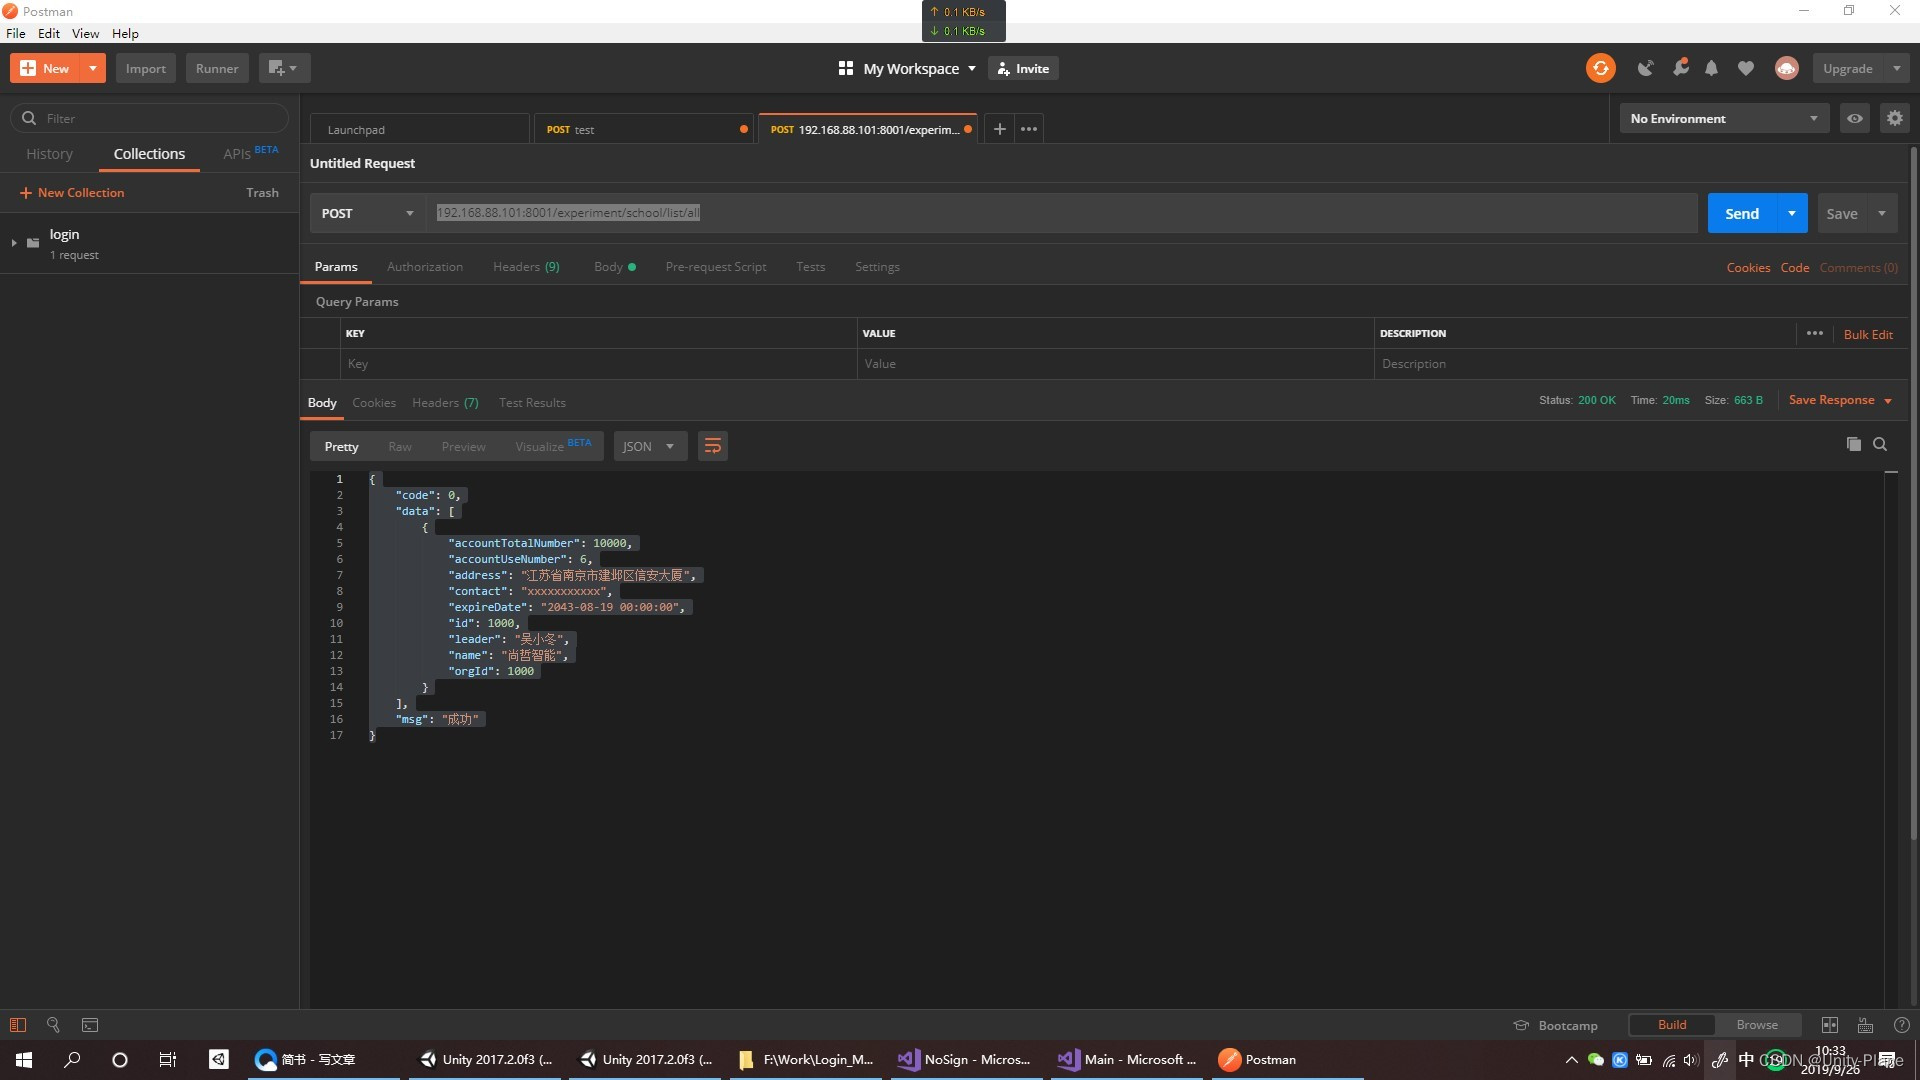
Task: Expand the login collection
Action: [14, 243]
